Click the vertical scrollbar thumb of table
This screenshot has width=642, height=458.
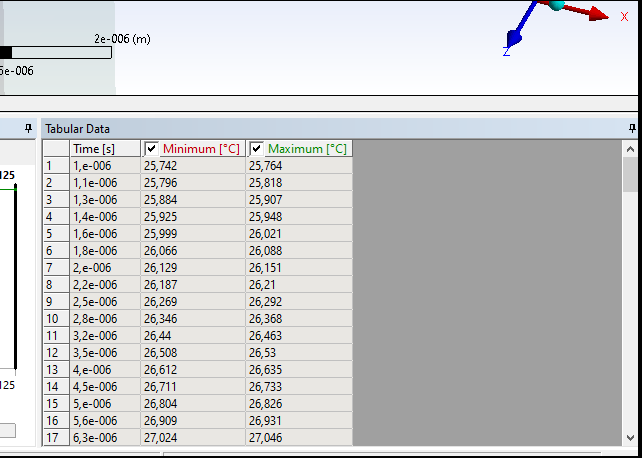(631, 175)
